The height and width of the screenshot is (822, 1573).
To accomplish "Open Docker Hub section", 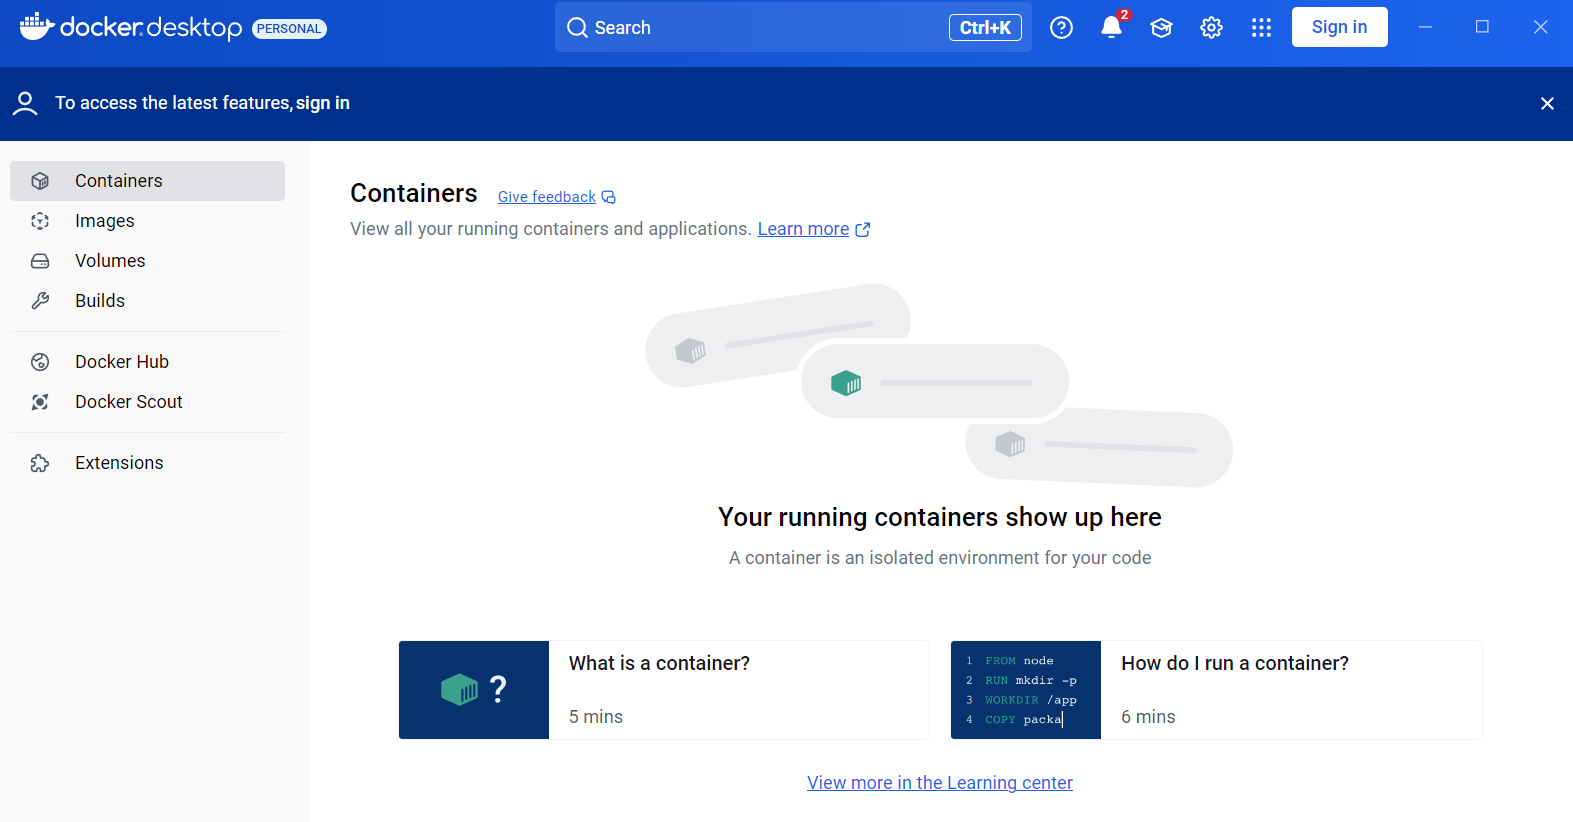I will (x=147, y=362).
